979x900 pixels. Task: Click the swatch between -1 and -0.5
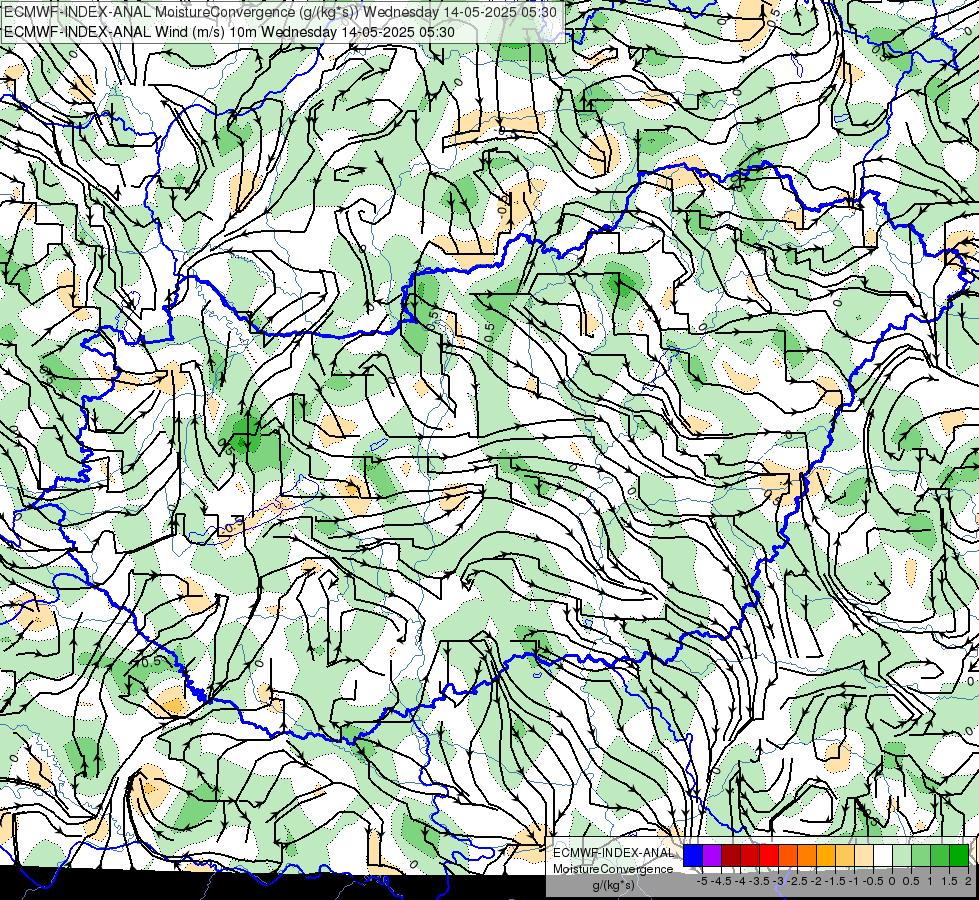863,855
